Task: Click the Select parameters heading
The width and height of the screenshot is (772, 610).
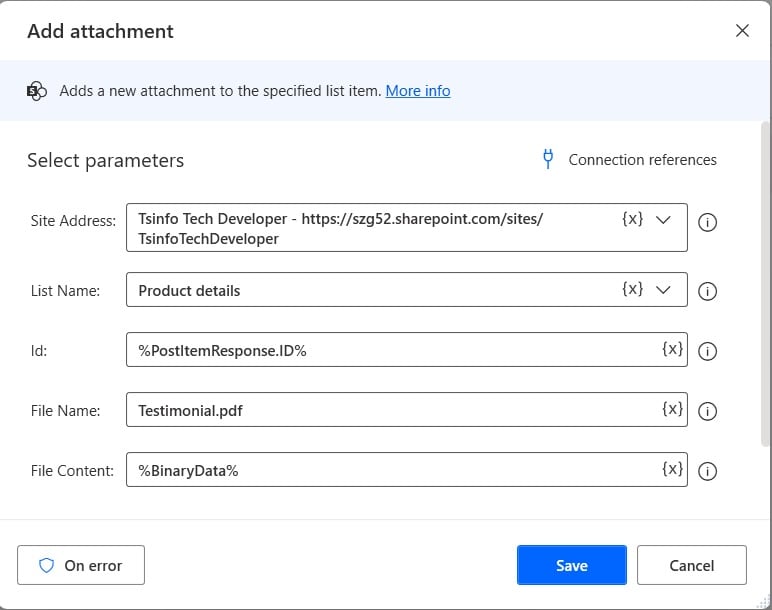Action: click(105, 161)
